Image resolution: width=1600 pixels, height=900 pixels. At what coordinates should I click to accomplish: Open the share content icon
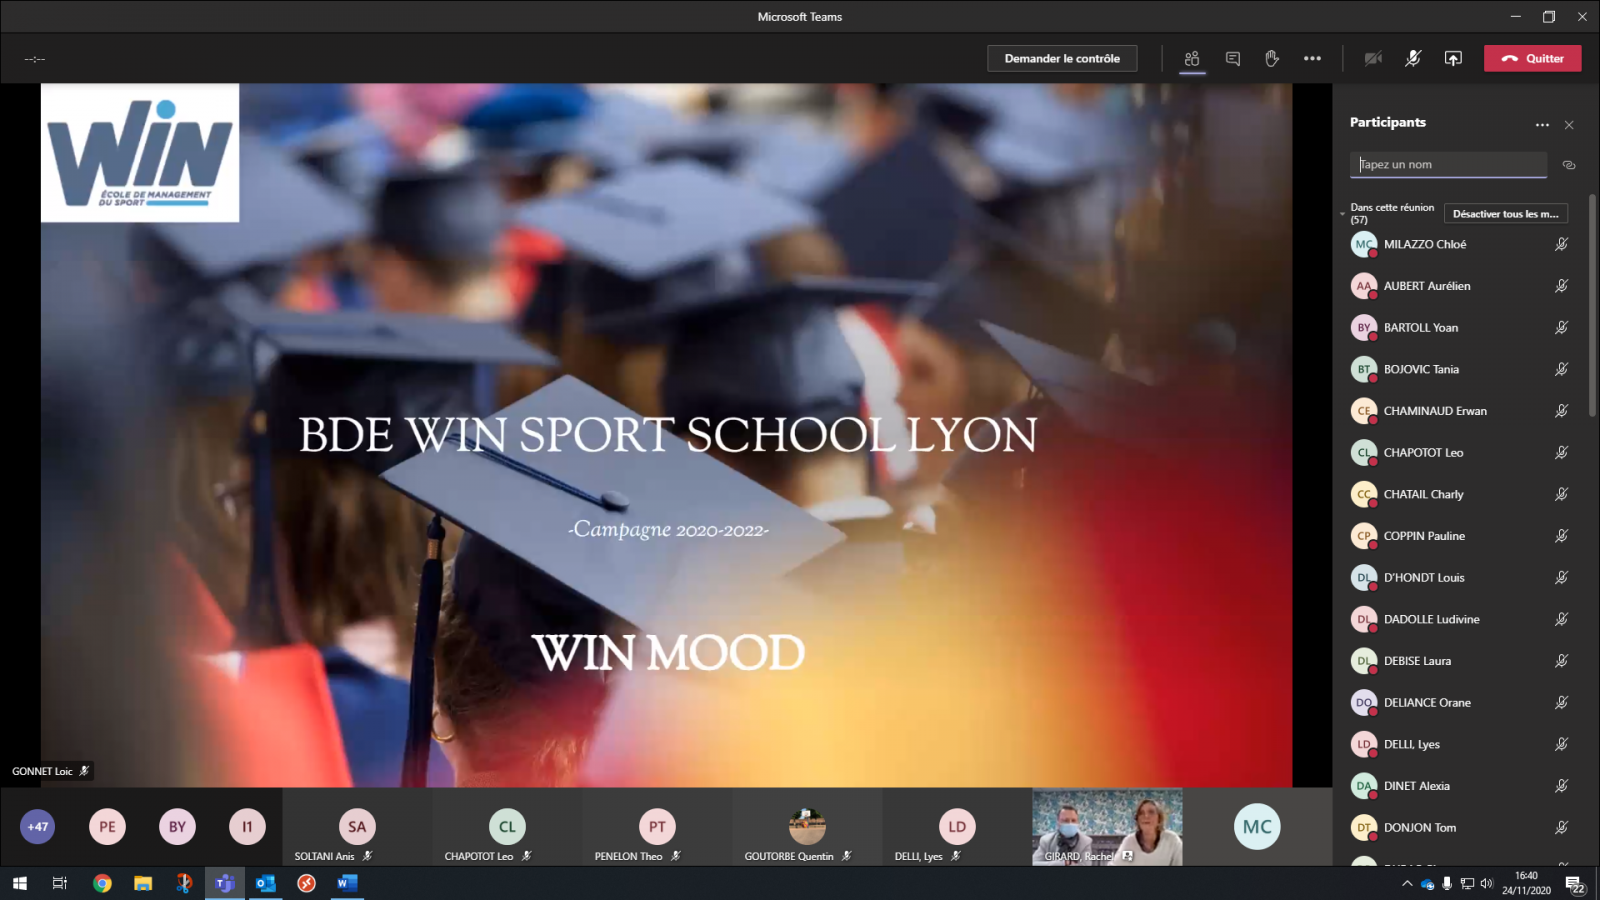(1453, 59)
